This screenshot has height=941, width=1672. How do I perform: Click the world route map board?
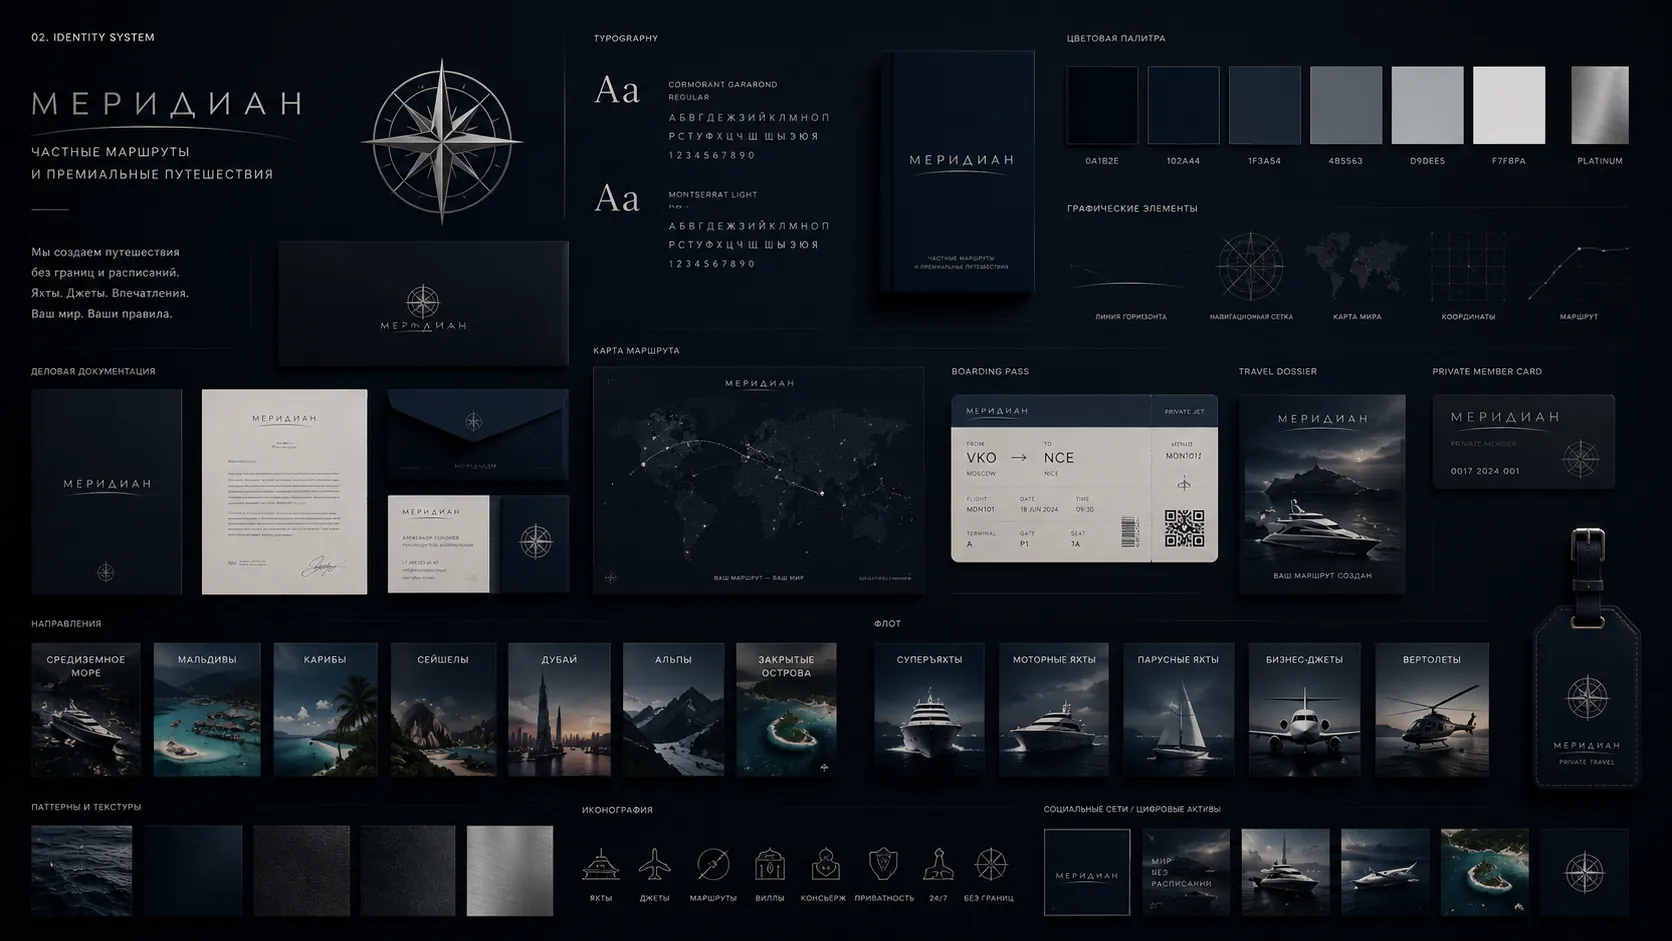click(x=758, y=480)
